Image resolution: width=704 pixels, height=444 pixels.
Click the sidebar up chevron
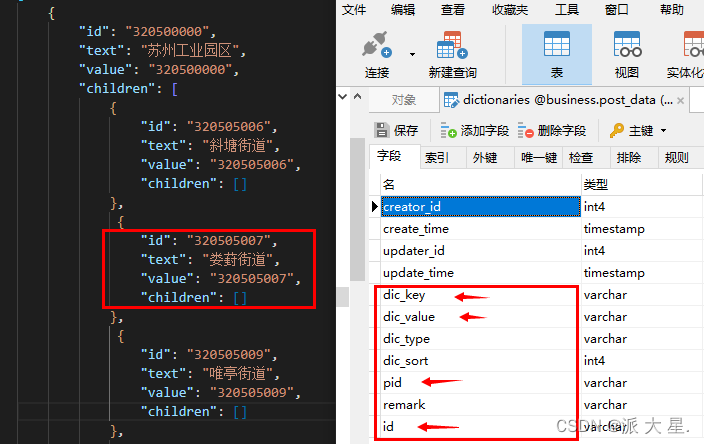[357, 96]
